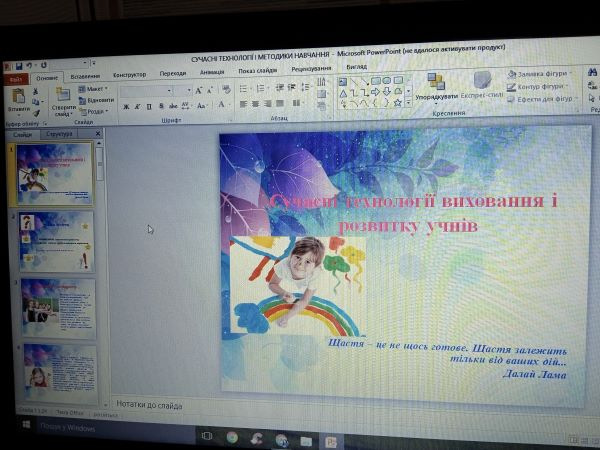The image size is (600, 450).
Task: Click the Reset (Відновити) slide button
Action: tap(96, 100)
